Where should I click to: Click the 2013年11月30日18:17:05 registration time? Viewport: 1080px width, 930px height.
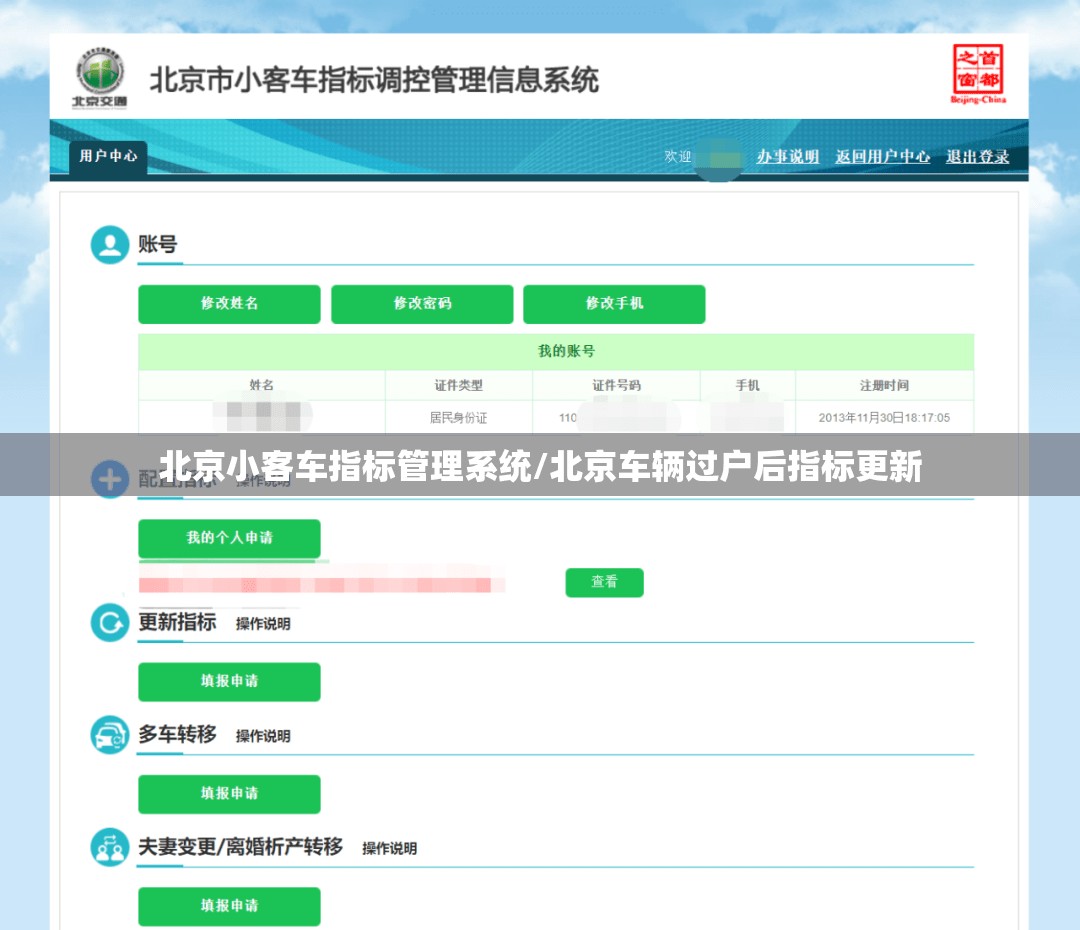(x=884, y=417)
